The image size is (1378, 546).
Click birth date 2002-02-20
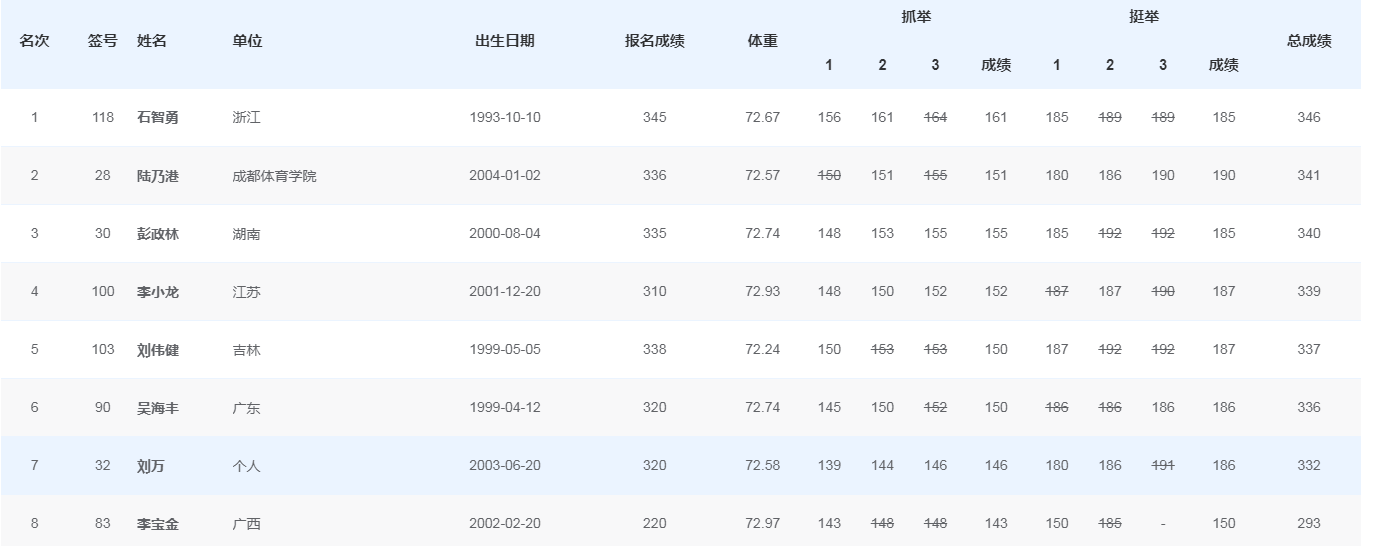[505, 523]
